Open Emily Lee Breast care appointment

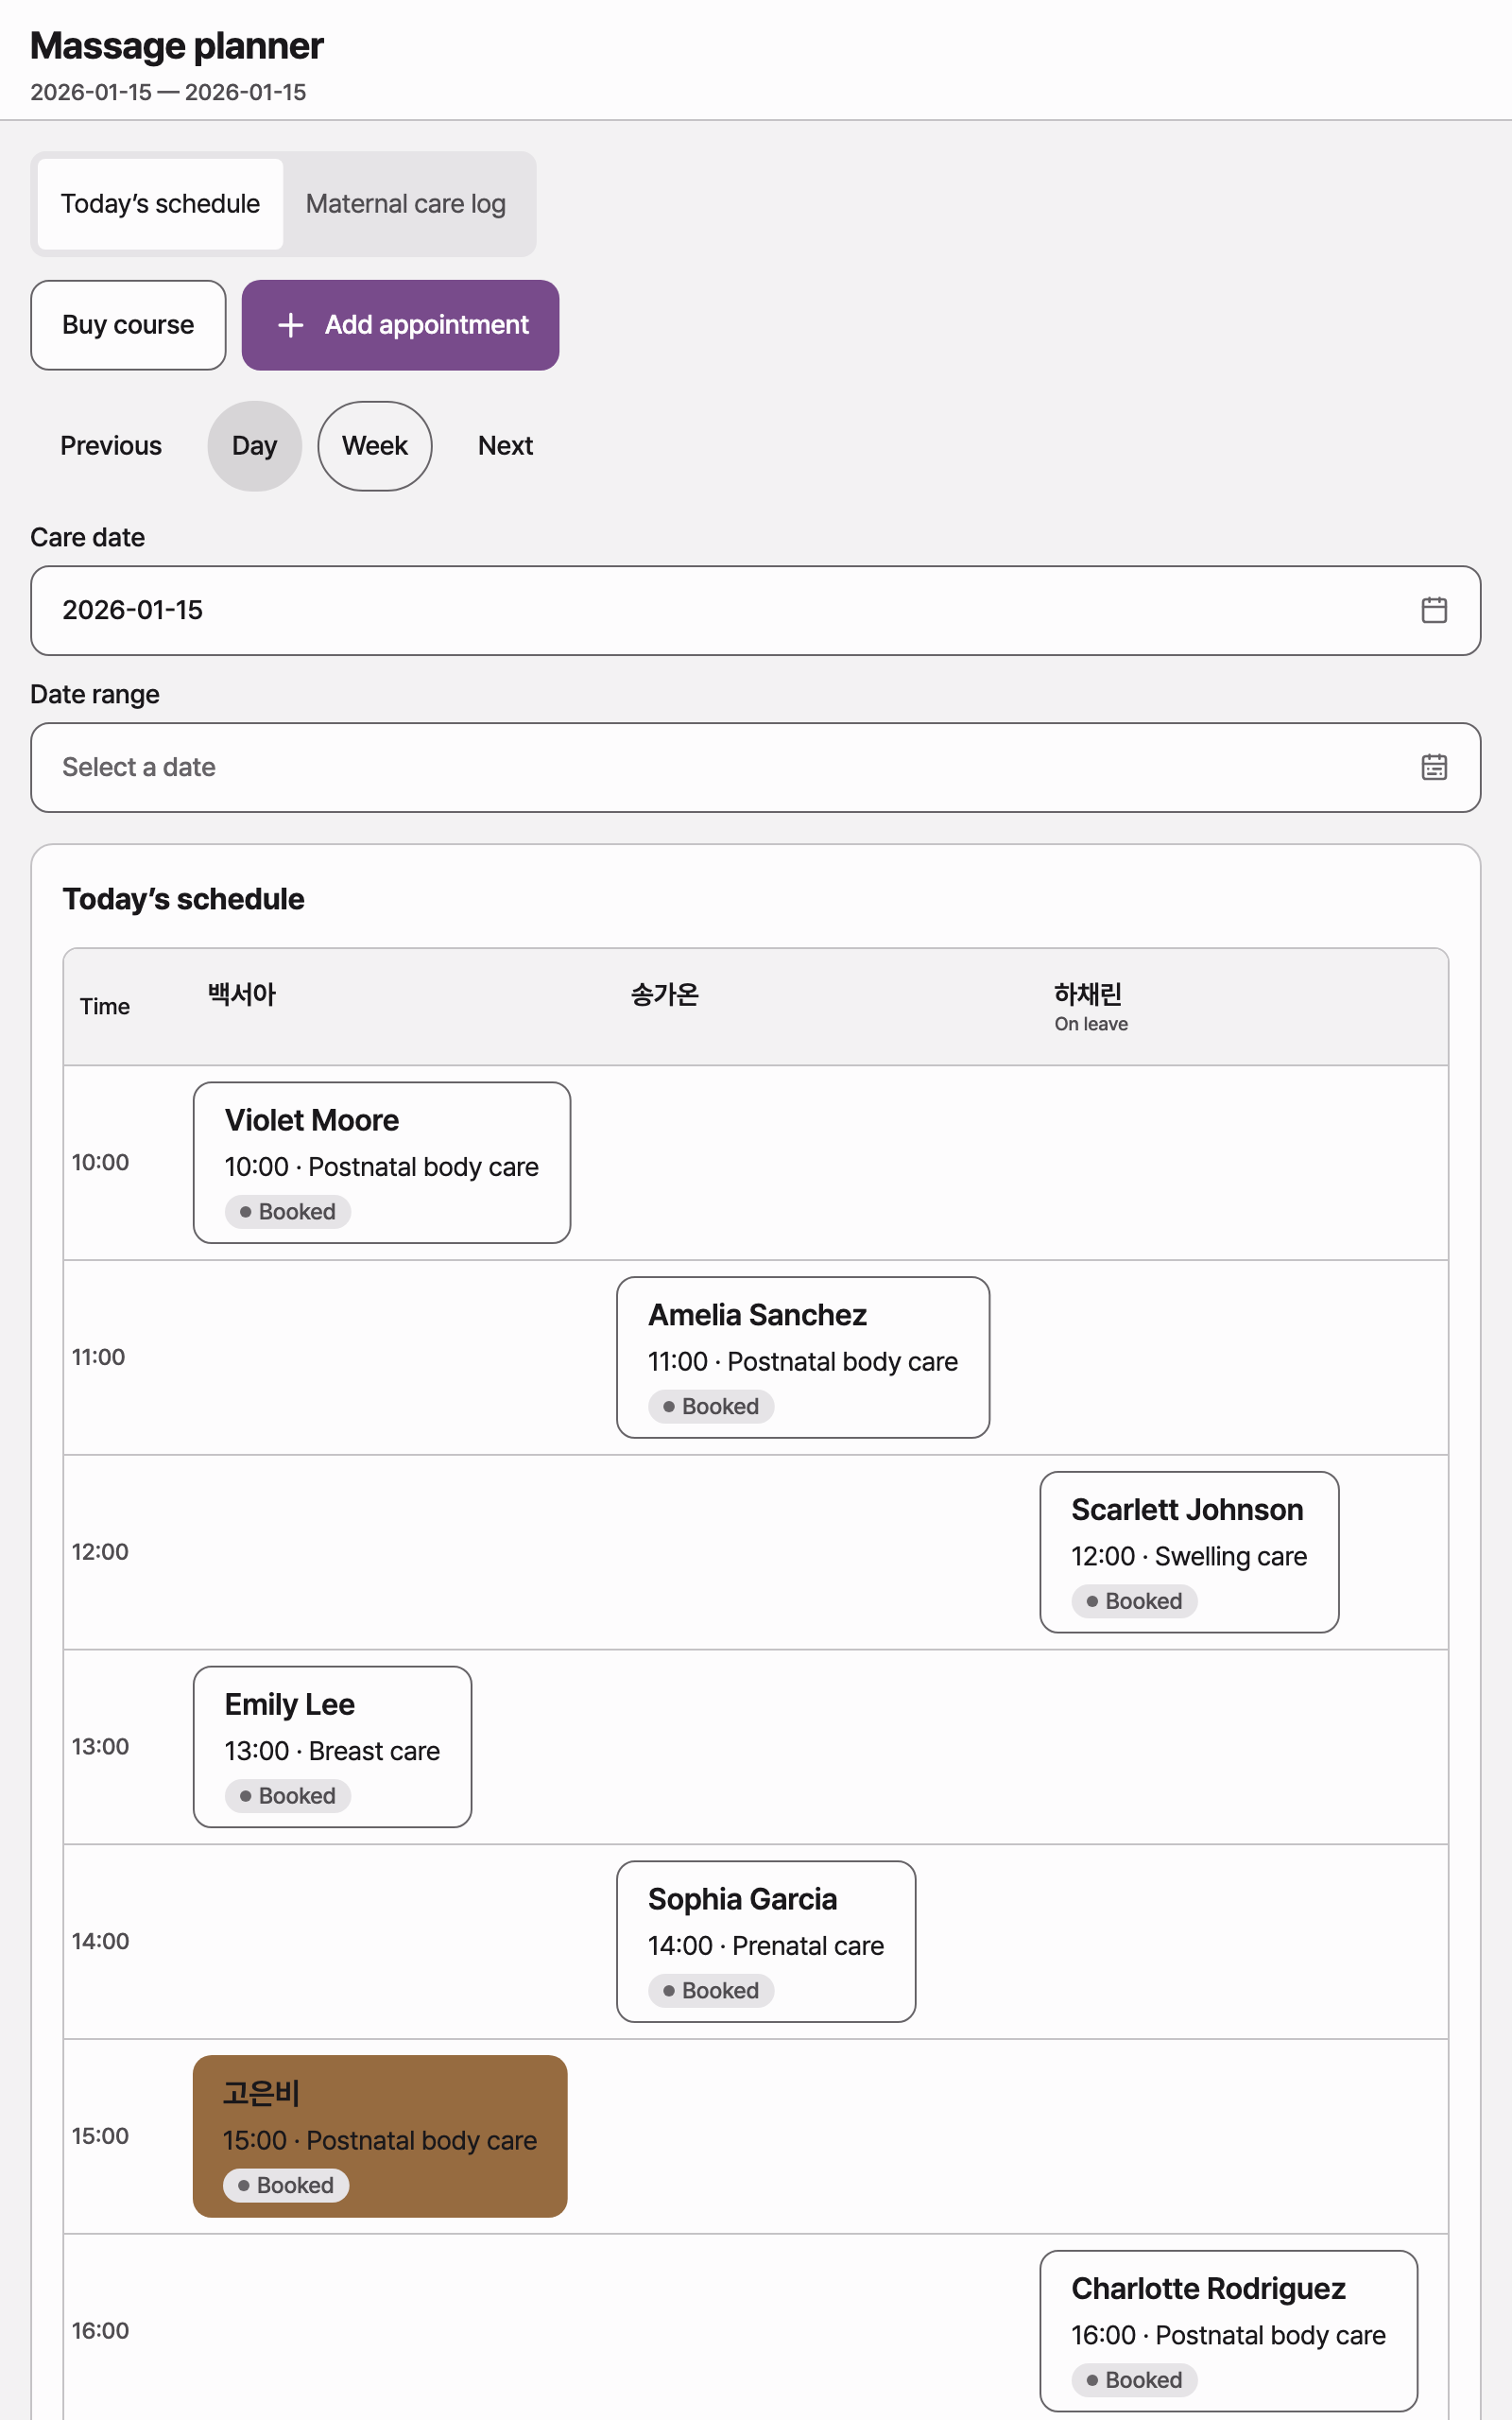pos(332,1746)
